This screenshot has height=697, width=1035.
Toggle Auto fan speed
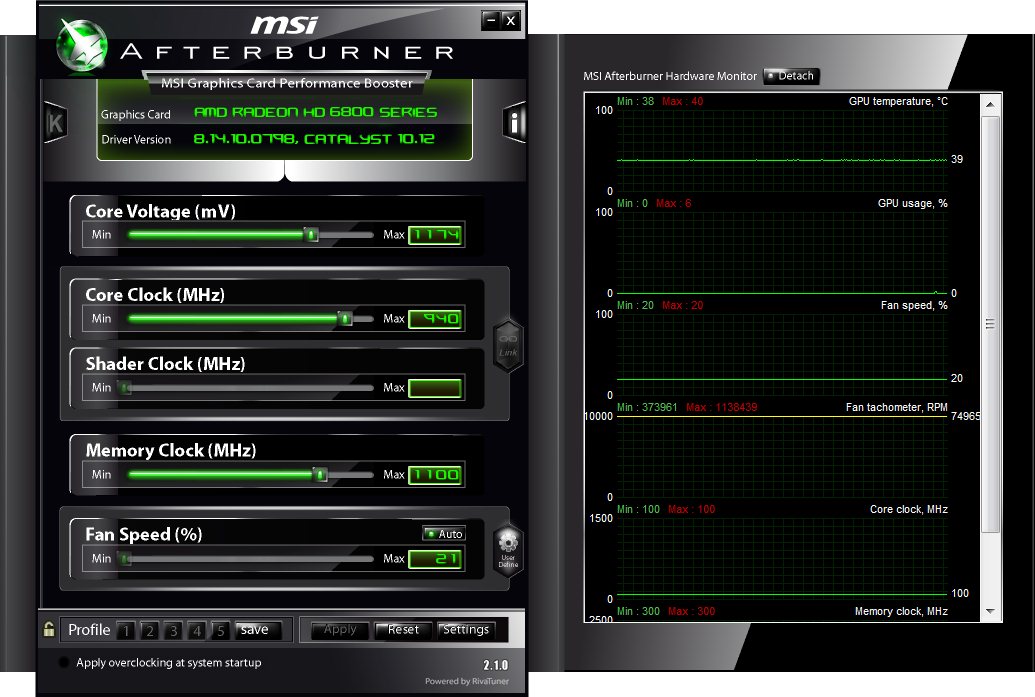click(444, 533)
